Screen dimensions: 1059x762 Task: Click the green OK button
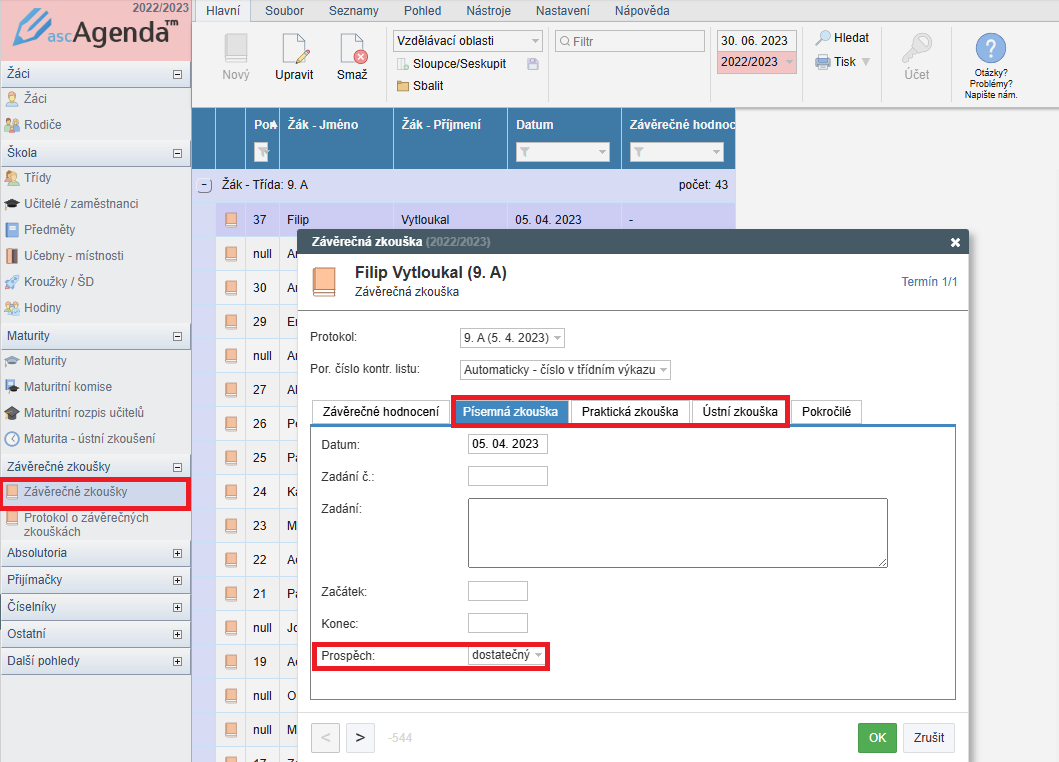pos(877,738)
